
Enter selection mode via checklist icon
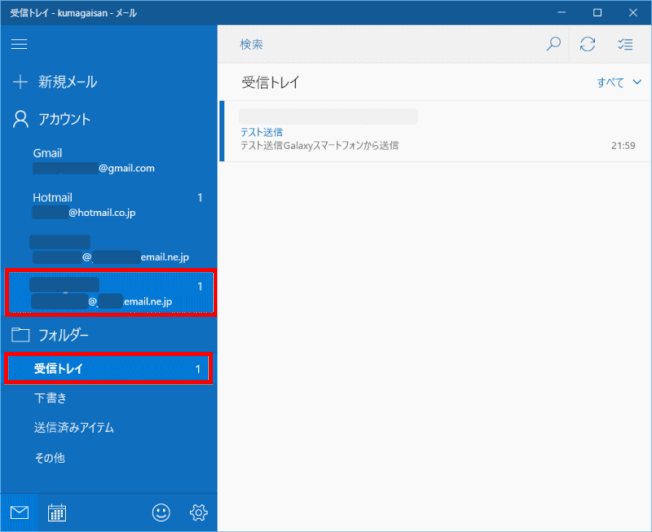(625, 44)
